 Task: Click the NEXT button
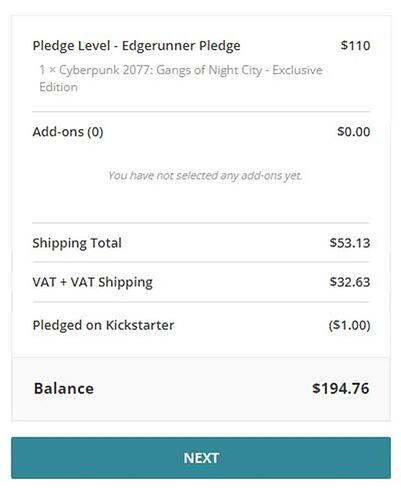pyautogui.click(x=201, y=458)
